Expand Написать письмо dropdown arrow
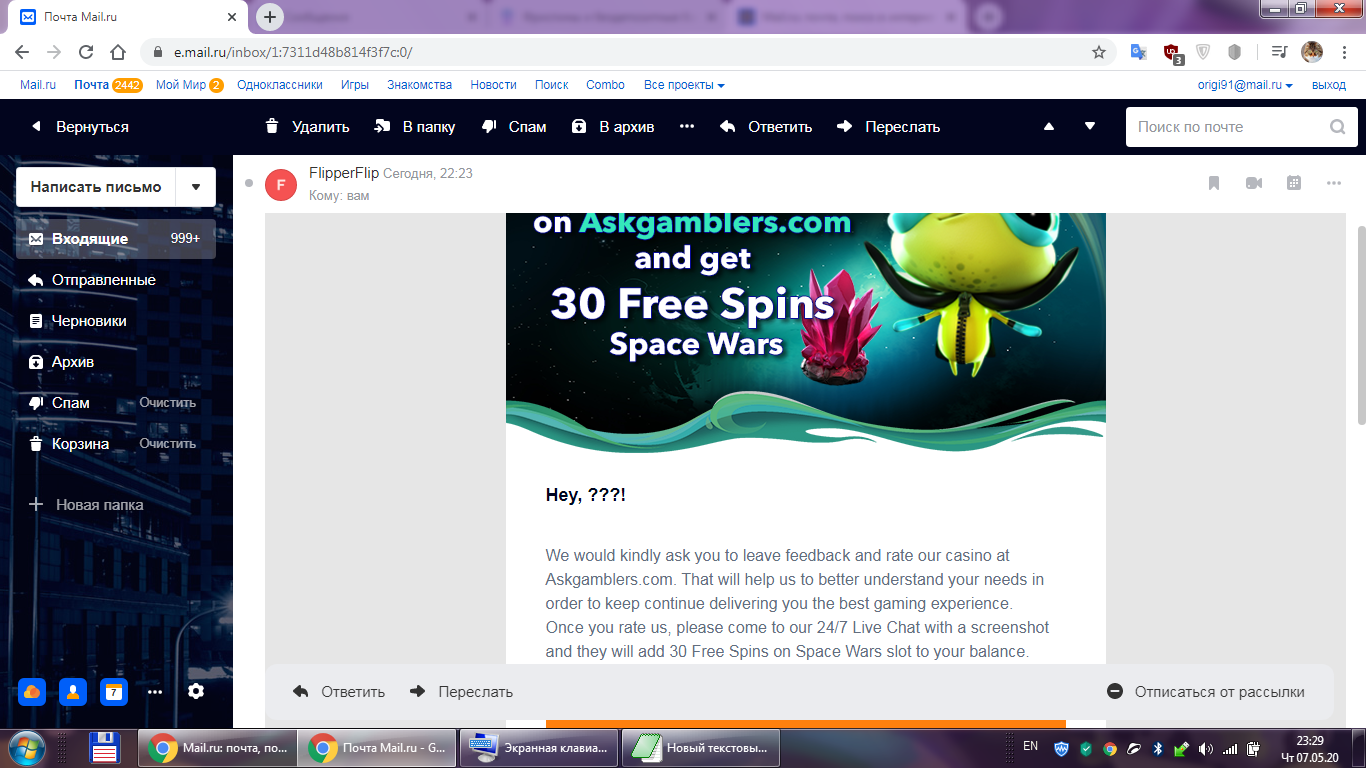The height and width of the screenshot is (768, 1366). click(196, 187)
